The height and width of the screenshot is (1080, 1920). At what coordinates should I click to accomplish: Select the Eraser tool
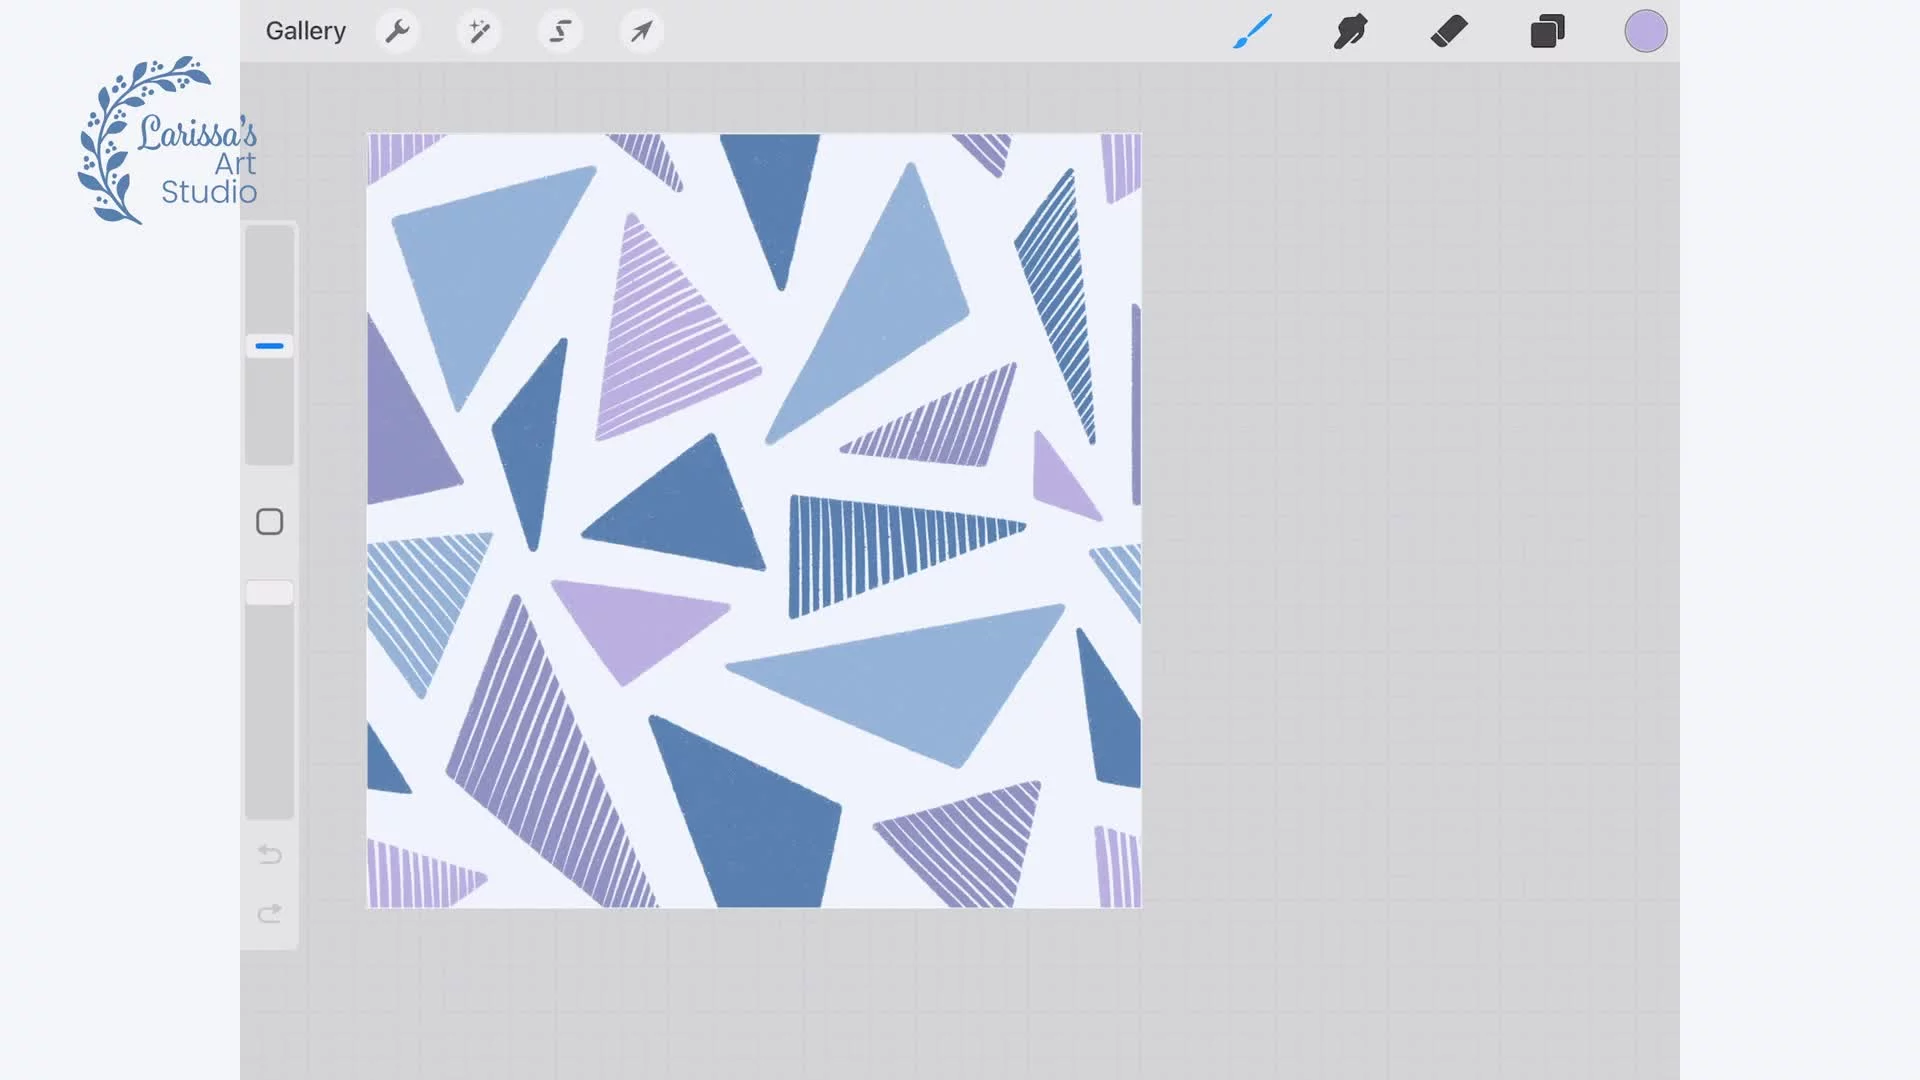point(1448,32)
